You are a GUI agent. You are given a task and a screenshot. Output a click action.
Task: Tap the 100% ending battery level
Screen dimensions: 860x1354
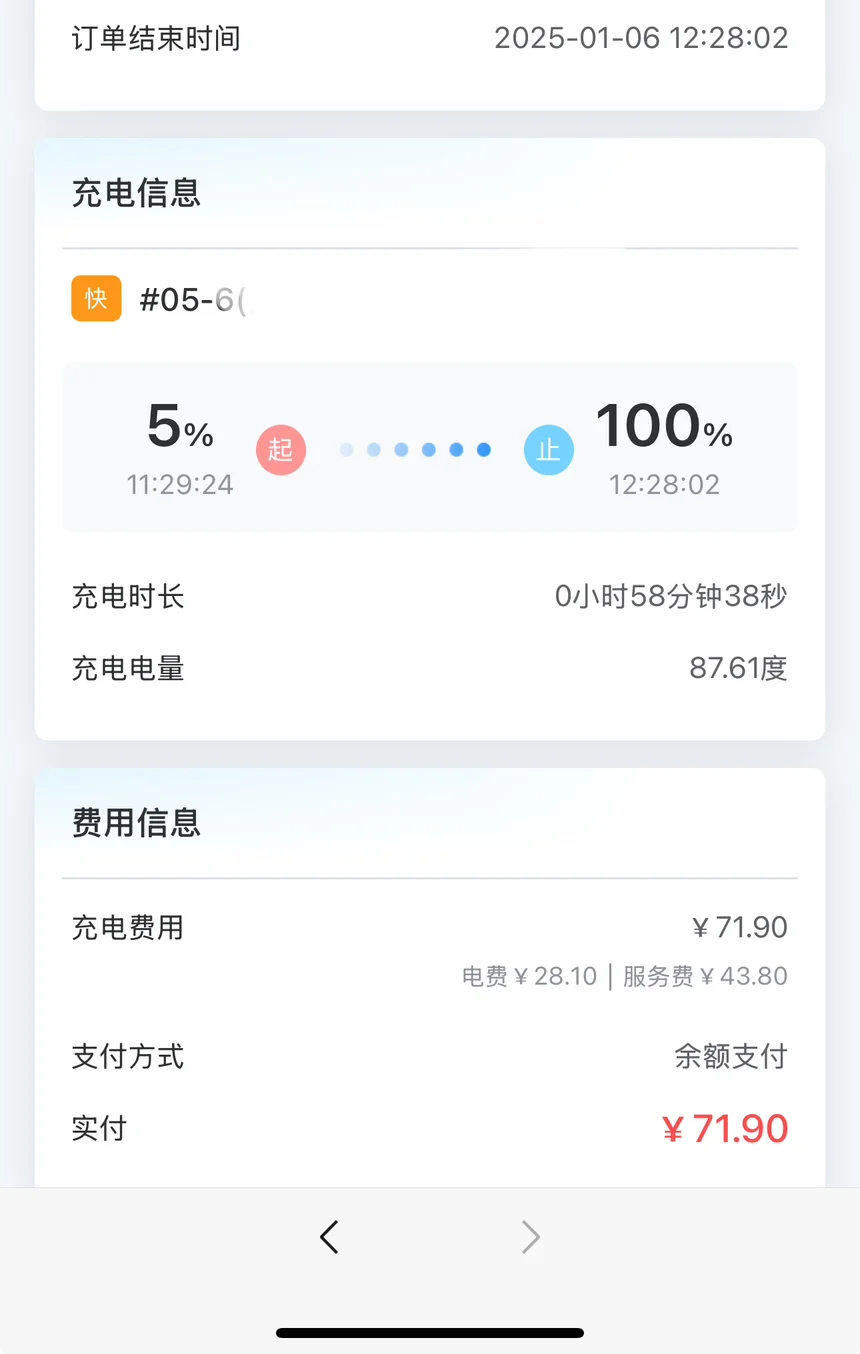point(664,426)
